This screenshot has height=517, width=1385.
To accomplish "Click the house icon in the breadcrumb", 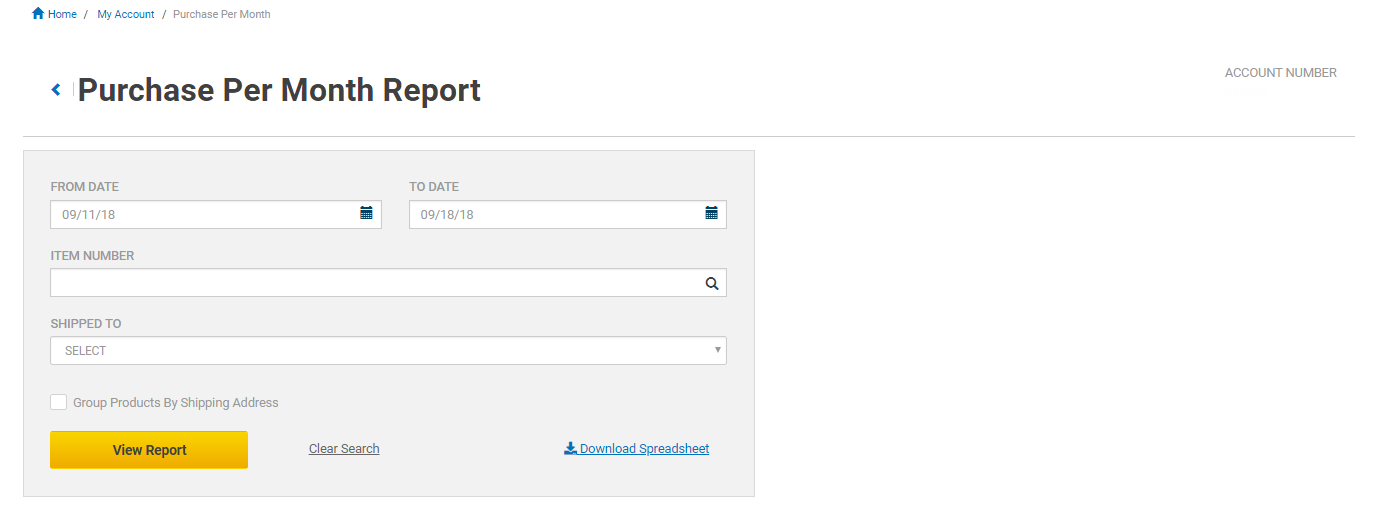I will click(38, 14).
